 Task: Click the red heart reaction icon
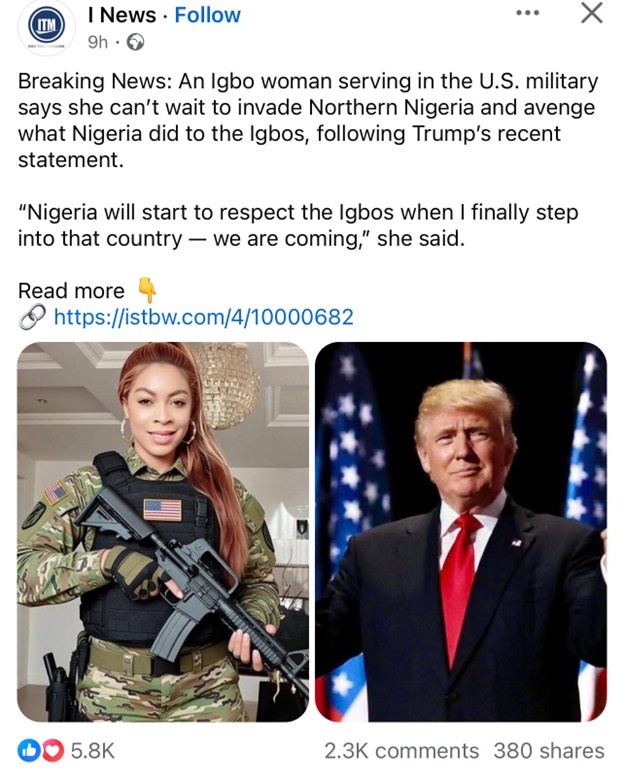coord(53,751)
